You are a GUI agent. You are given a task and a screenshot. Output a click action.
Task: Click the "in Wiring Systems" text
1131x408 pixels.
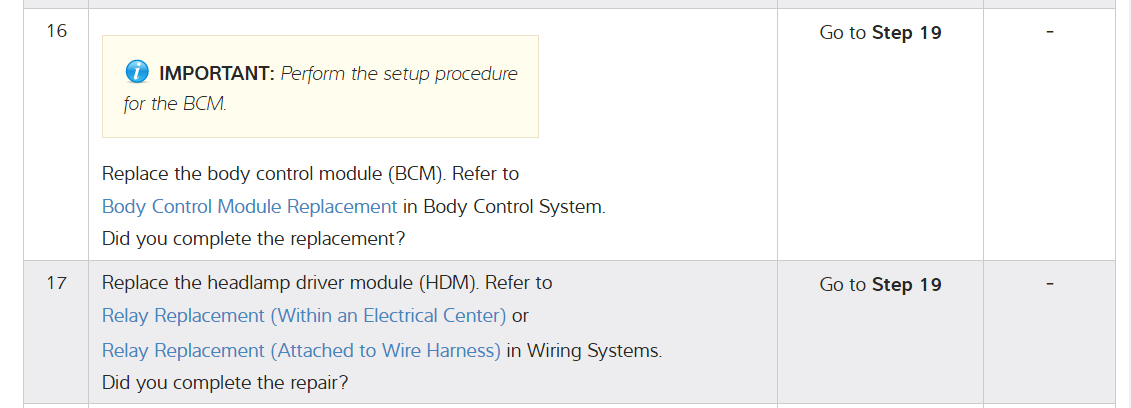click(x=584, y=351)
